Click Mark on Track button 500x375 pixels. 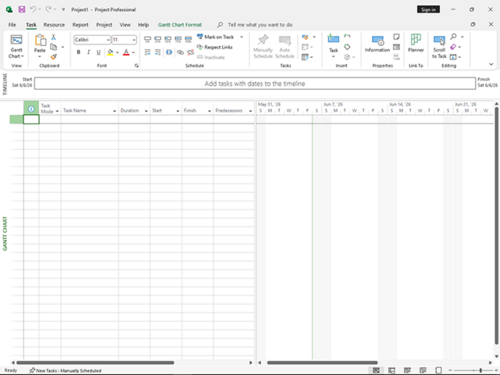point(216,37)
